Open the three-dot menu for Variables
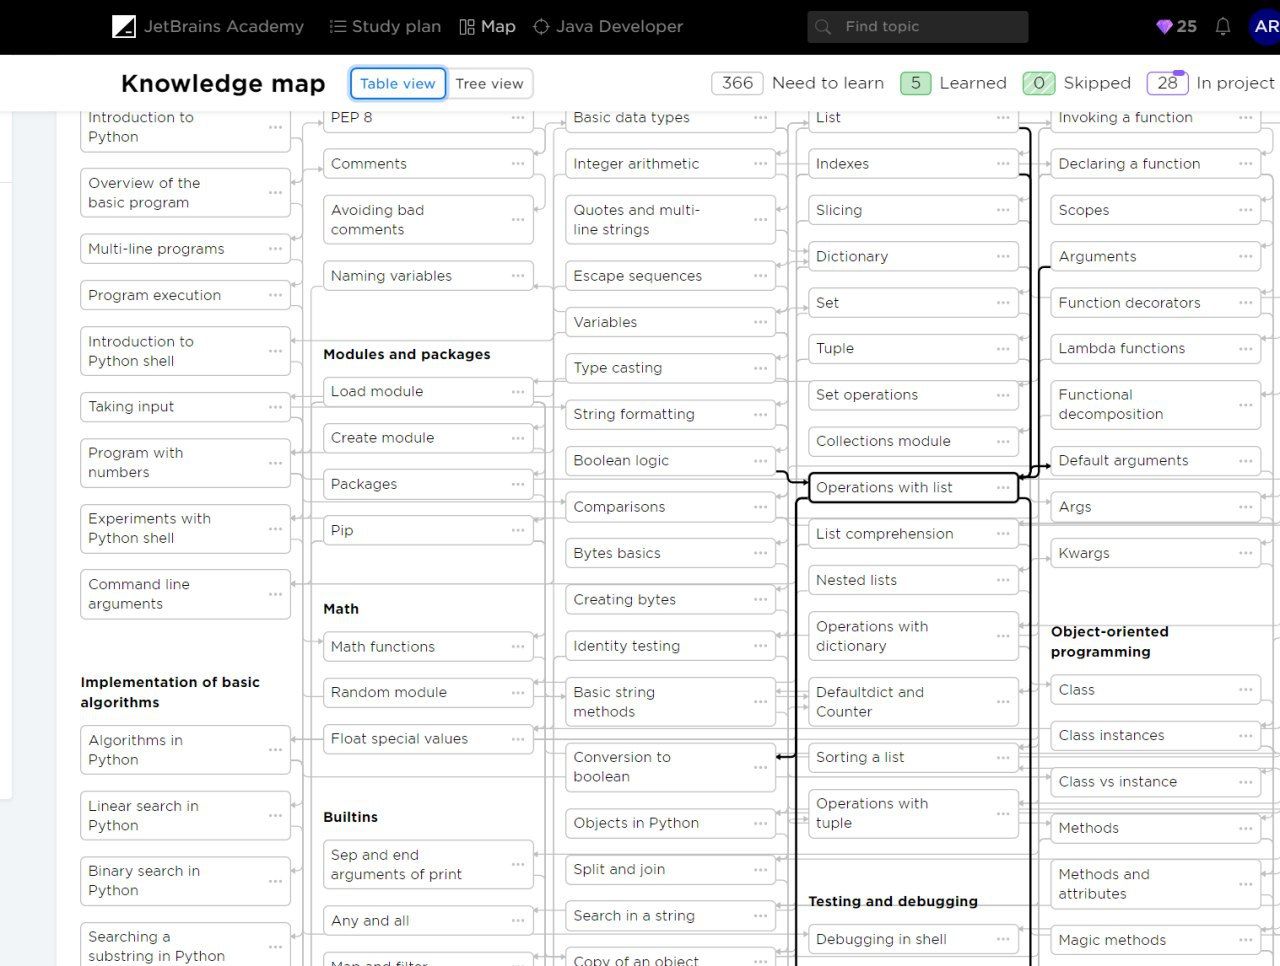Viewport: 1280px width, 966px height. 761,322
